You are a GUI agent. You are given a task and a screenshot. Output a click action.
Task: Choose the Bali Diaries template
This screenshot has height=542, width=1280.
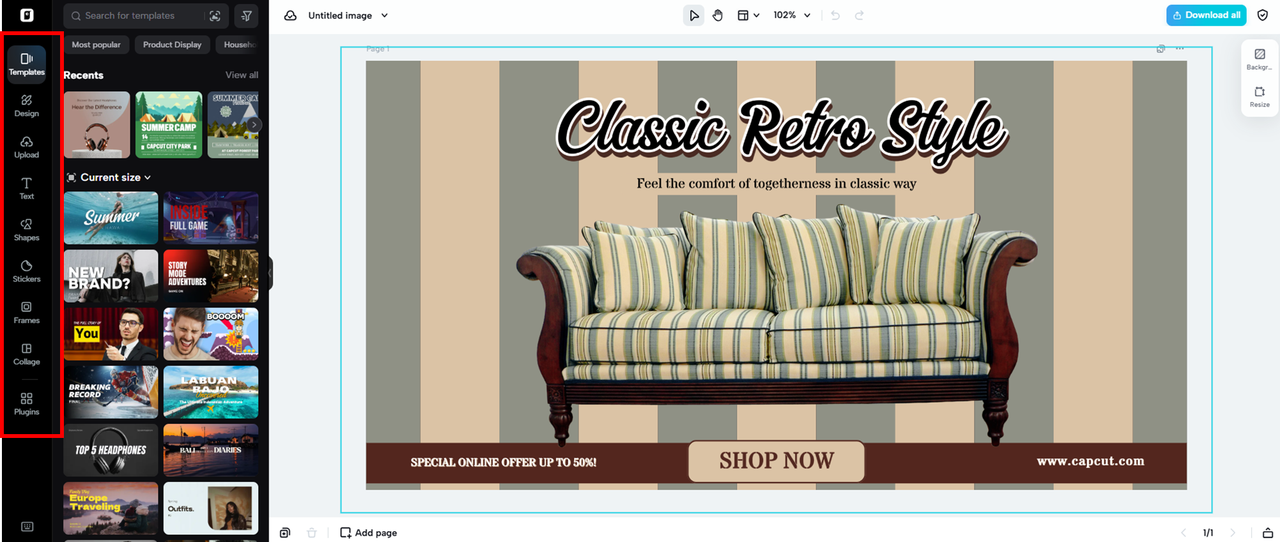point(211,450)
